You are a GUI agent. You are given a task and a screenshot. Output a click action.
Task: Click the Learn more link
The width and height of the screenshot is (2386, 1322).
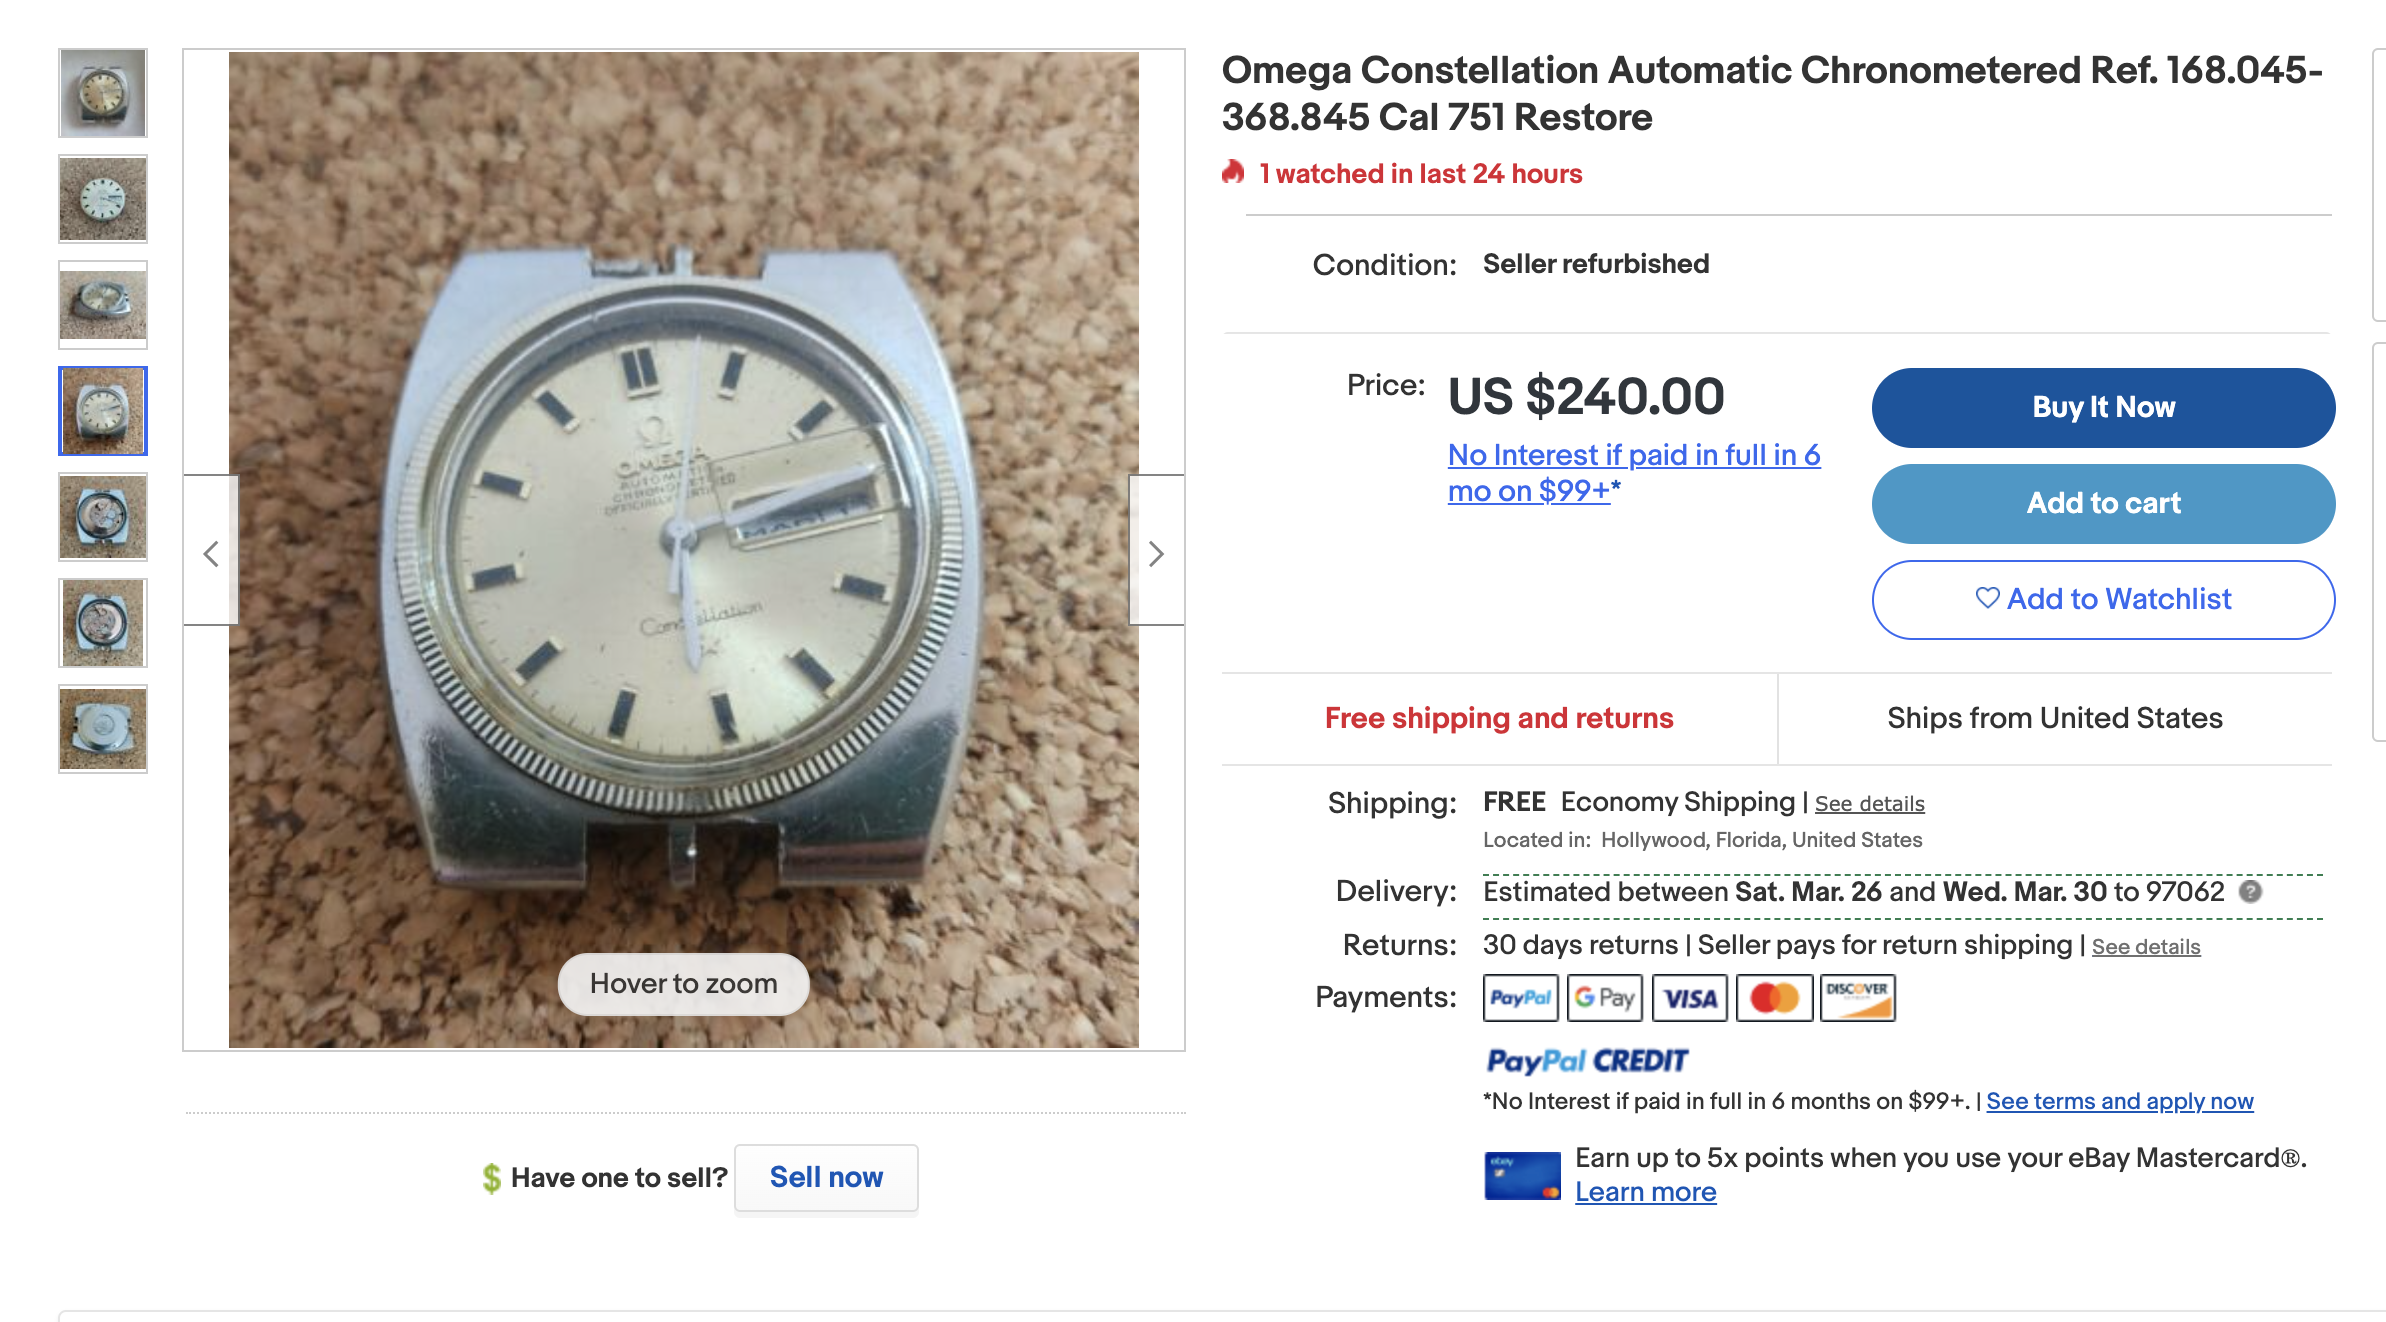point(1645,1192)
